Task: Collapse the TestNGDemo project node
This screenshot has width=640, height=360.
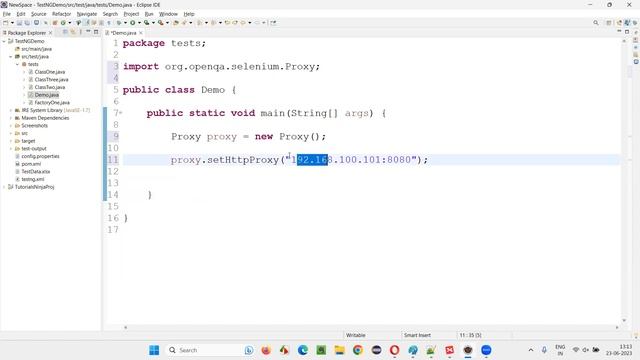Action: pyautogui.click(x=4, y=41)
